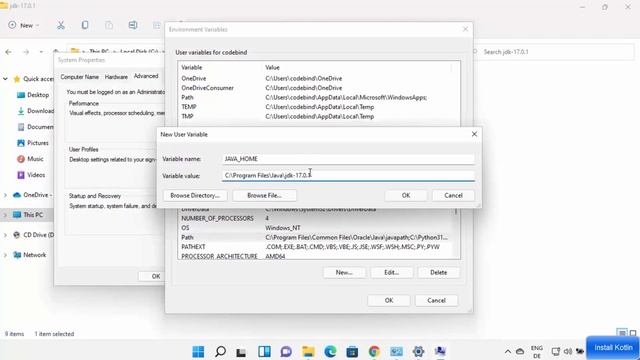Click the Search jdk-17.0.1 box
The image size is (640, 360).
tap(554, 52)
